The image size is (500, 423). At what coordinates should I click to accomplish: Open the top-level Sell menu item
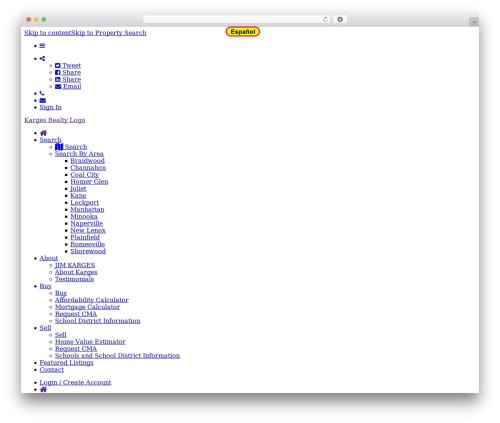coord(45,328)
